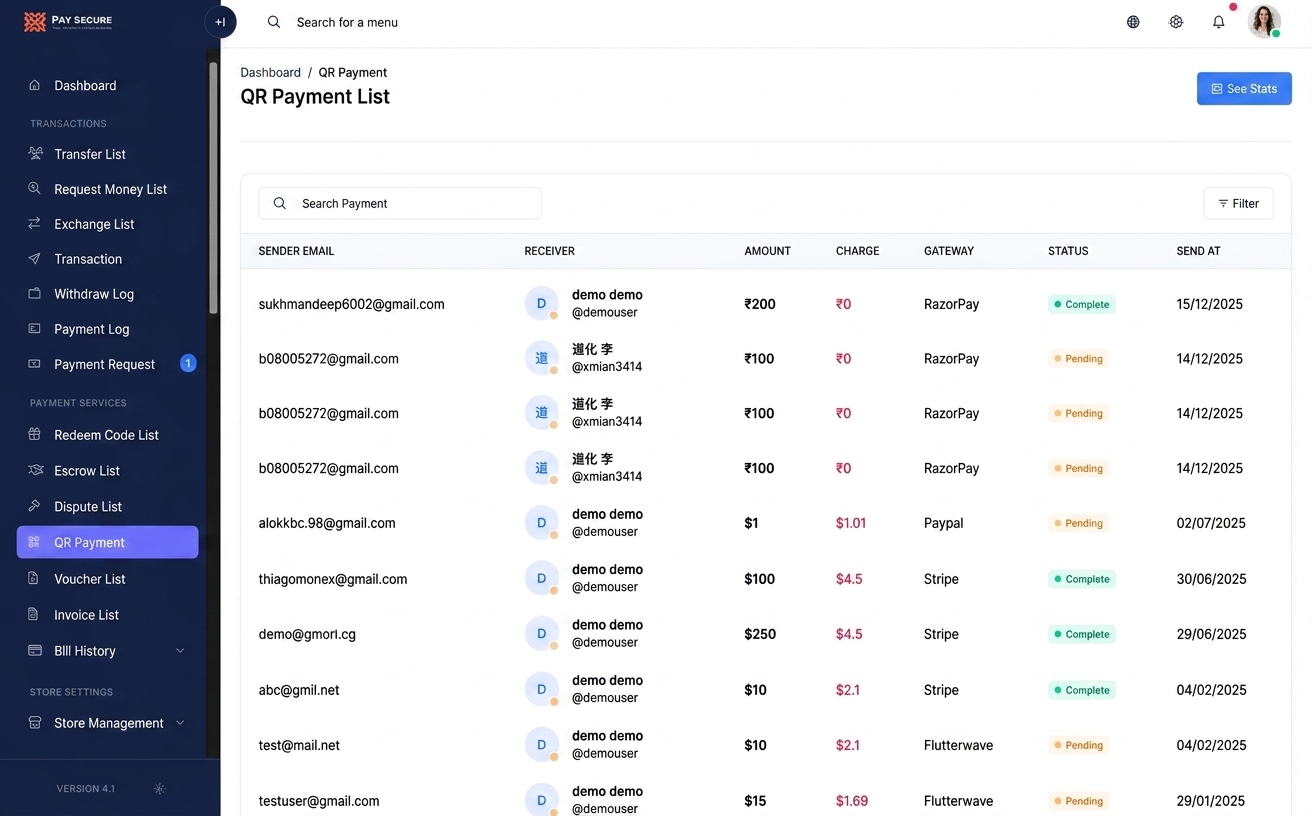Viewport: 1312px width, 816px height.
Task: Click the Escrow List handshake icon
Action: click(x=35, y=471)
